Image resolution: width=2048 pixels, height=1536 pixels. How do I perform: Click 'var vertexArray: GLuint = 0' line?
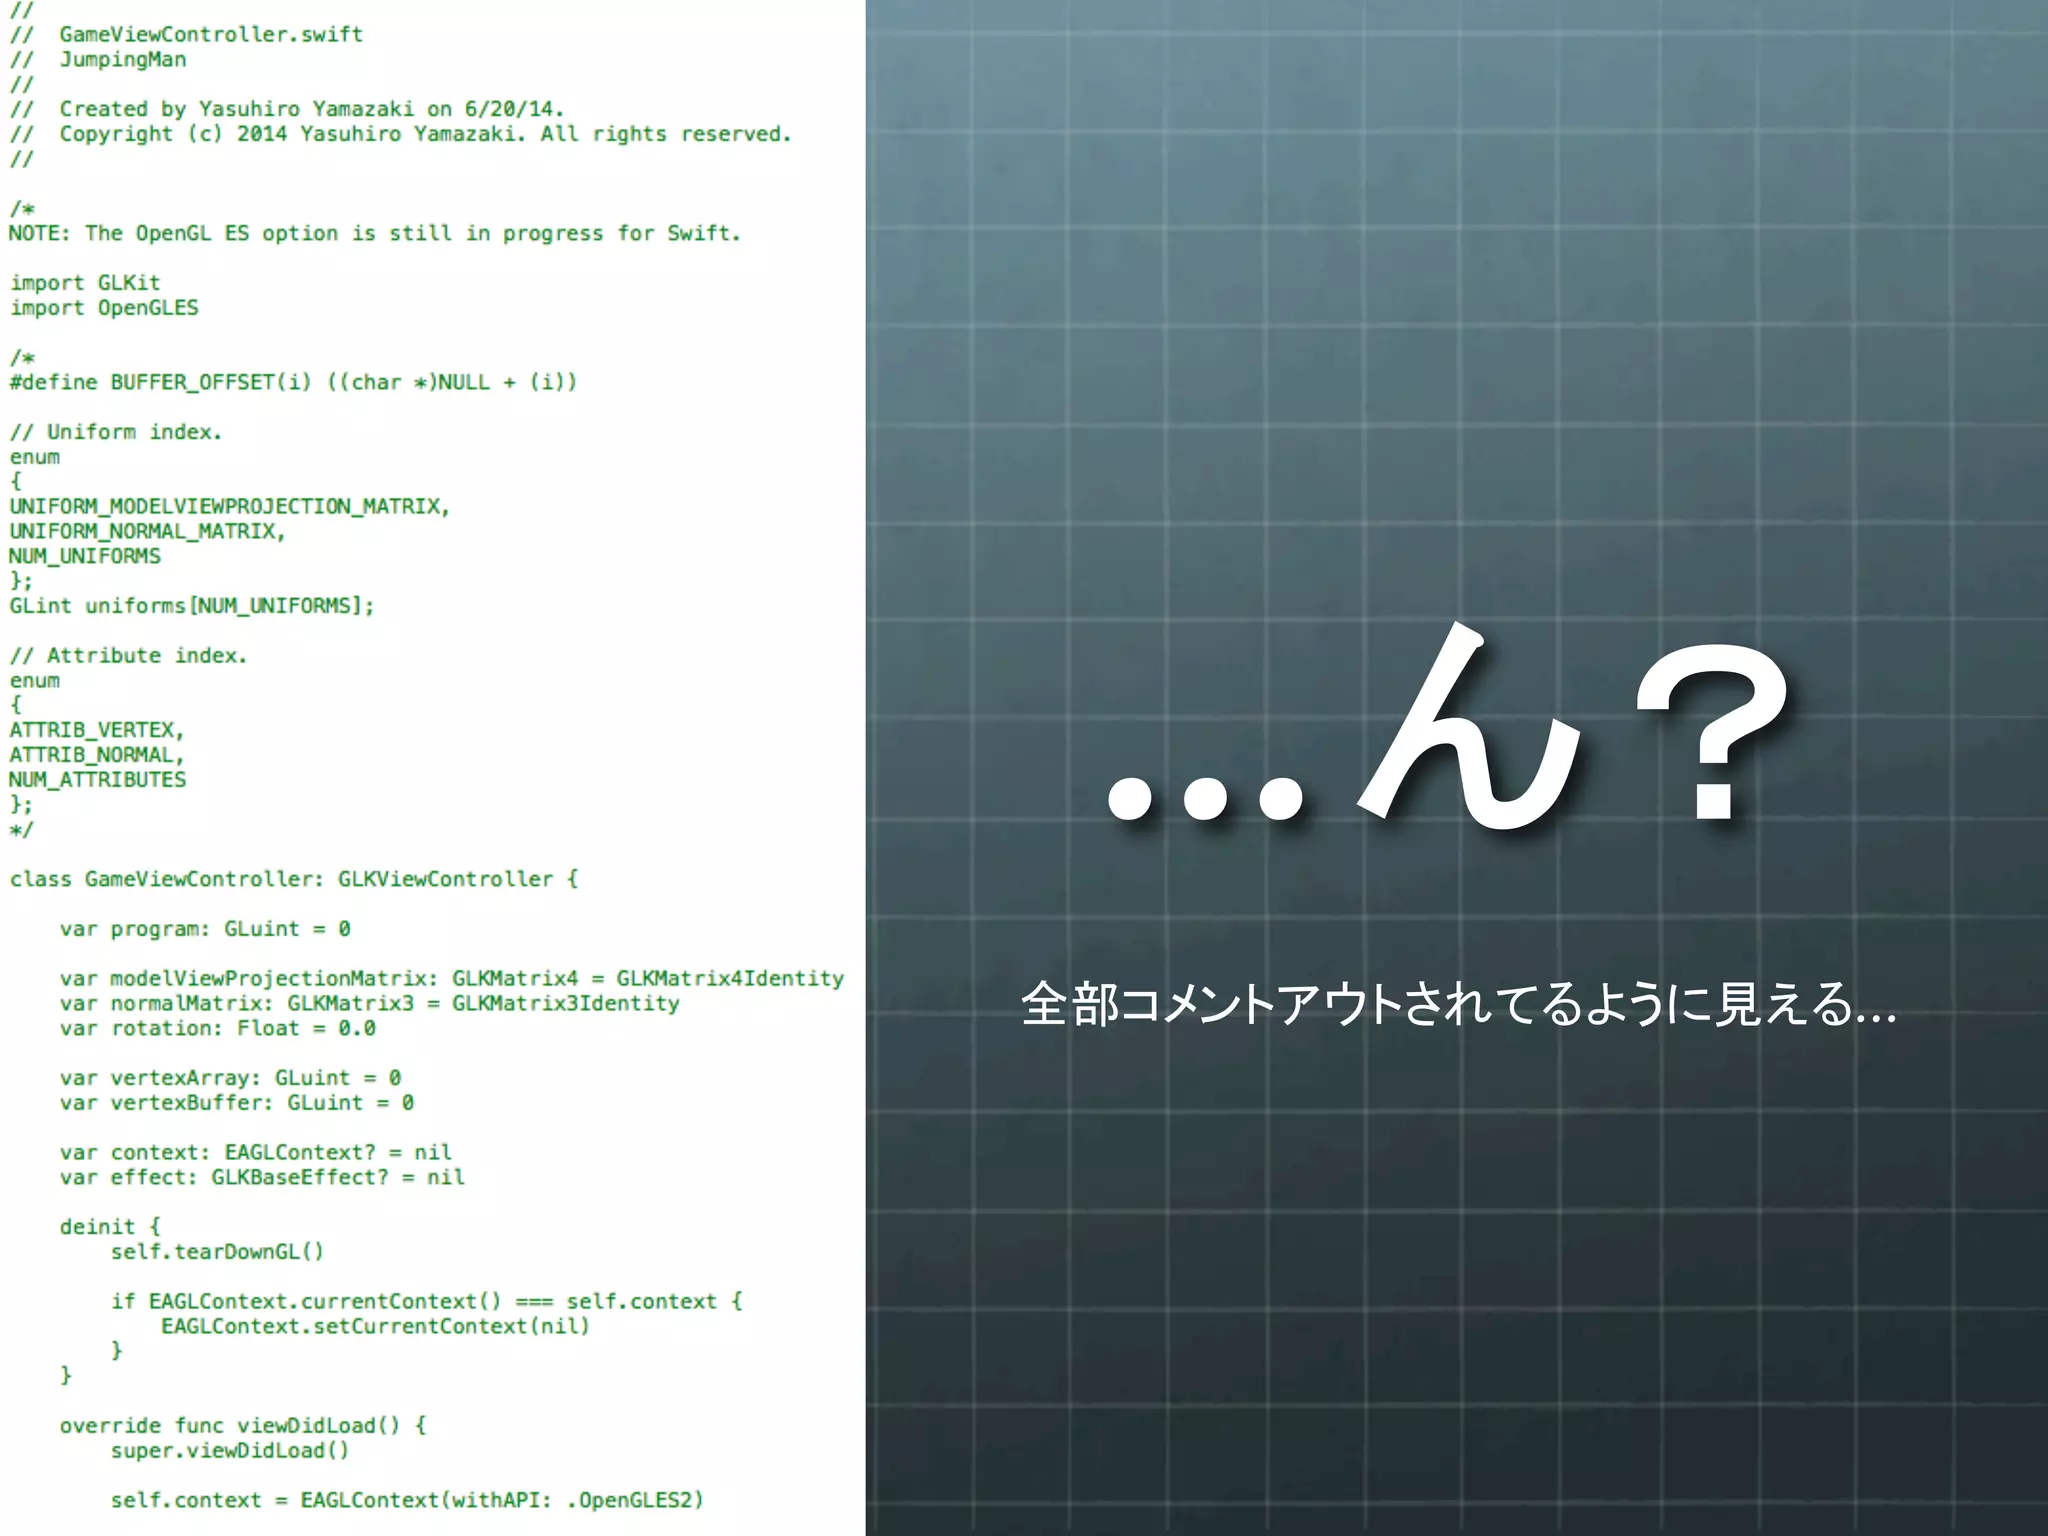[231, 1078]
